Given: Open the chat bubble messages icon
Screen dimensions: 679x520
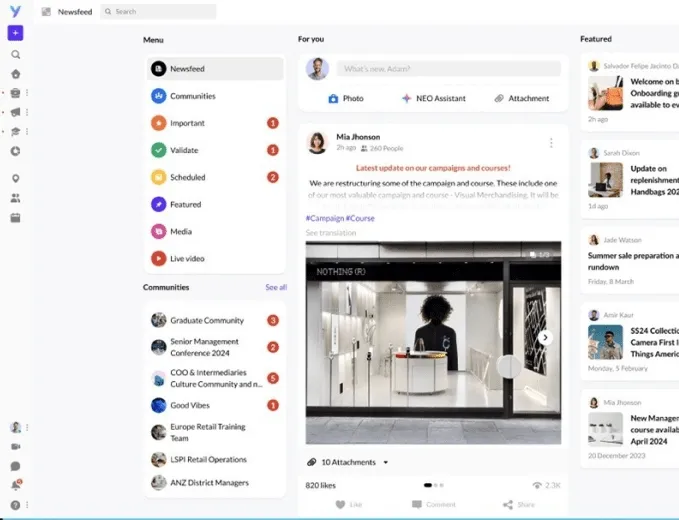Looking at the screenshot, I should [x=16, y=466].
